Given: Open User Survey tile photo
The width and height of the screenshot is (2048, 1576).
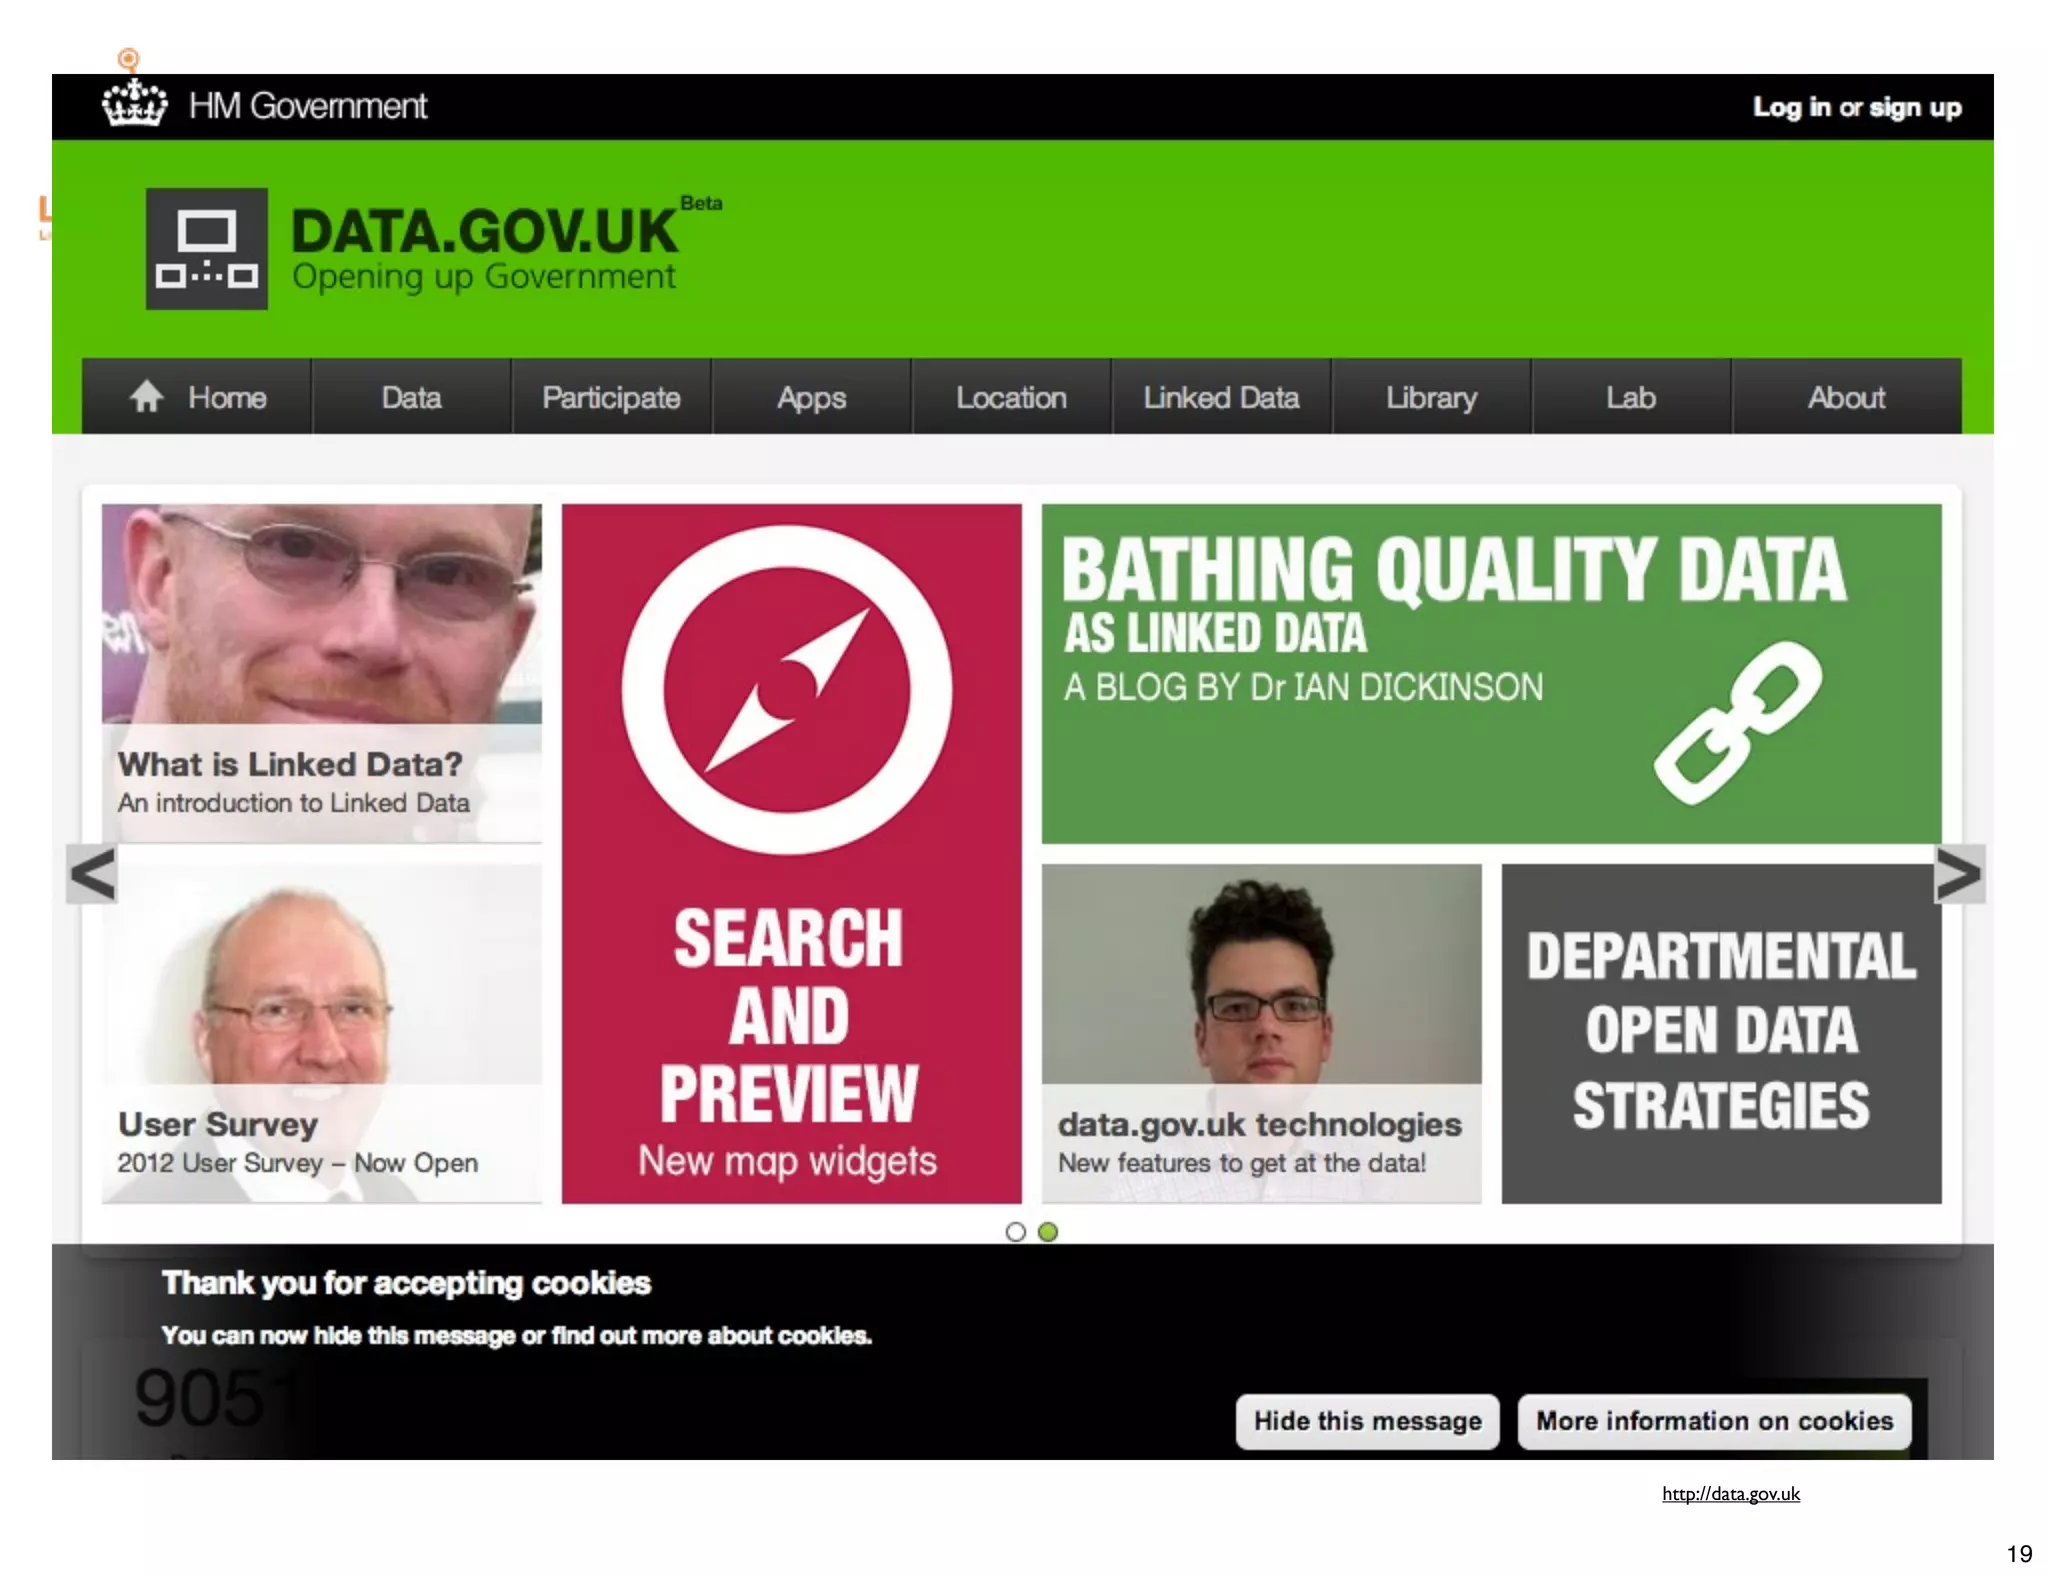Looking at the screenshot, I should click(x=322, y=974).
